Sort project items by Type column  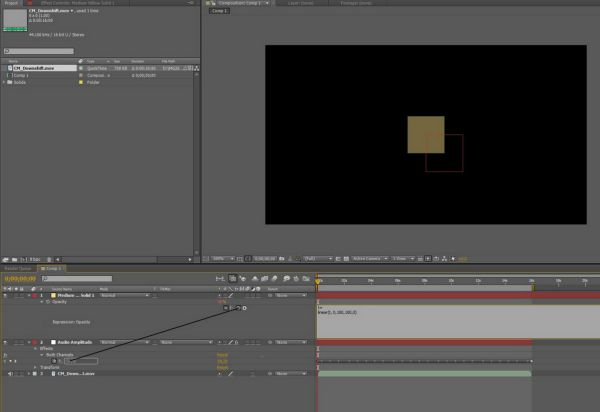click(91, 61)
